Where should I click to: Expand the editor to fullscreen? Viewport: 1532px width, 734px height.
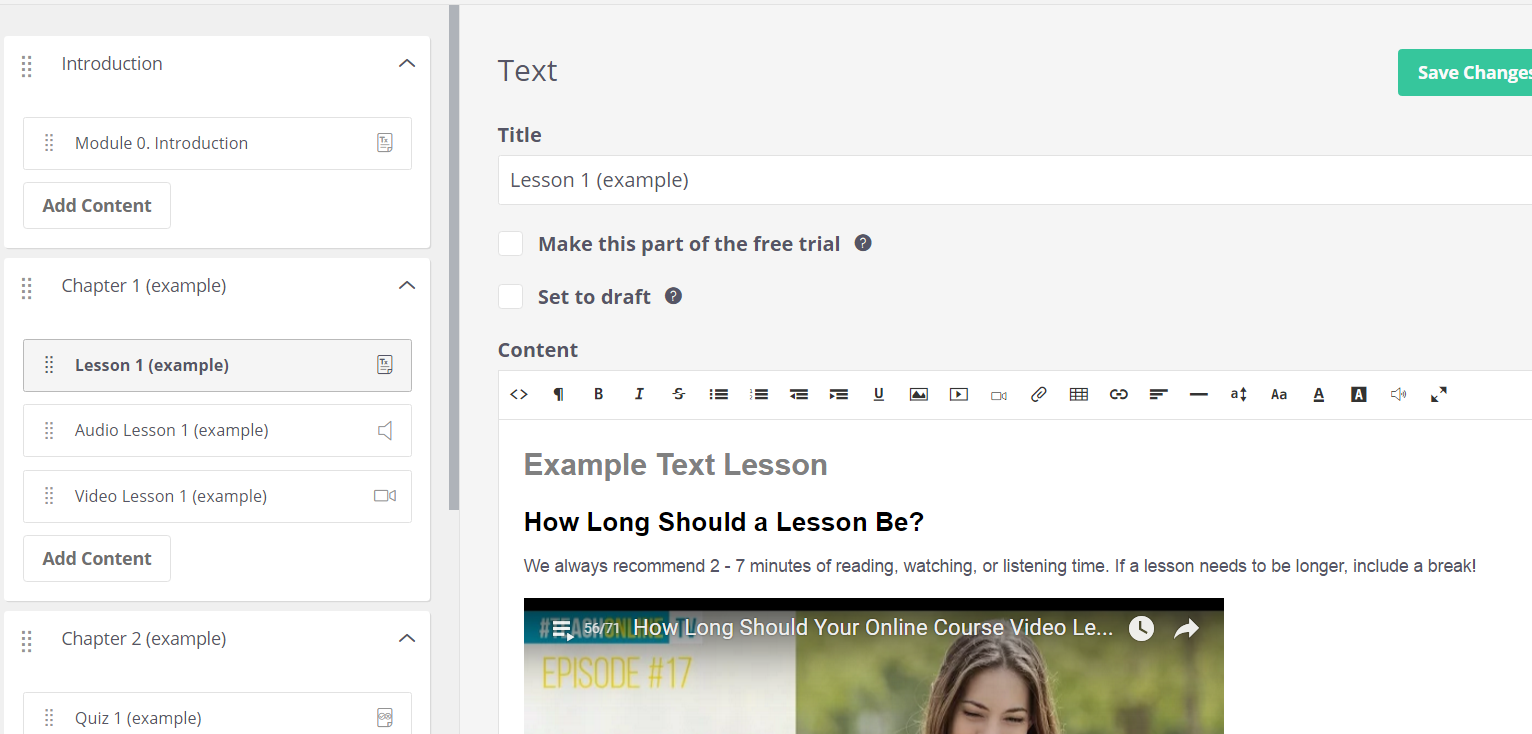pos(1439,394)
